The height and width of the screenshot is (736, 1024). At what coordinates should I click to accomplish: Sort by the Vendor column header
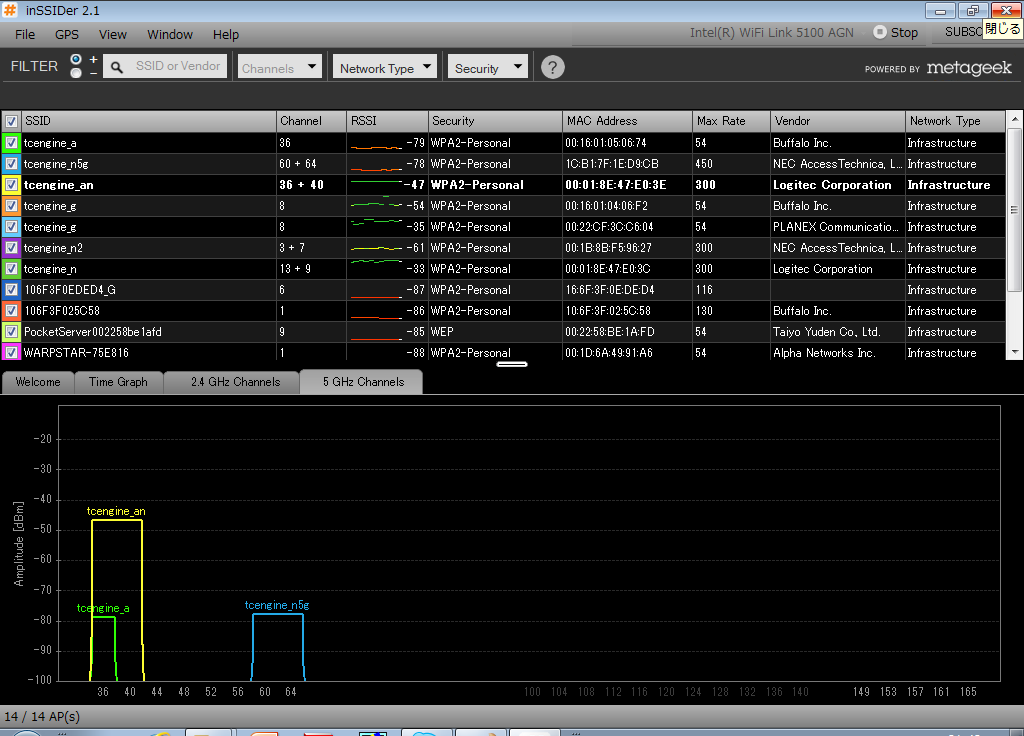[x=838, y=121]
